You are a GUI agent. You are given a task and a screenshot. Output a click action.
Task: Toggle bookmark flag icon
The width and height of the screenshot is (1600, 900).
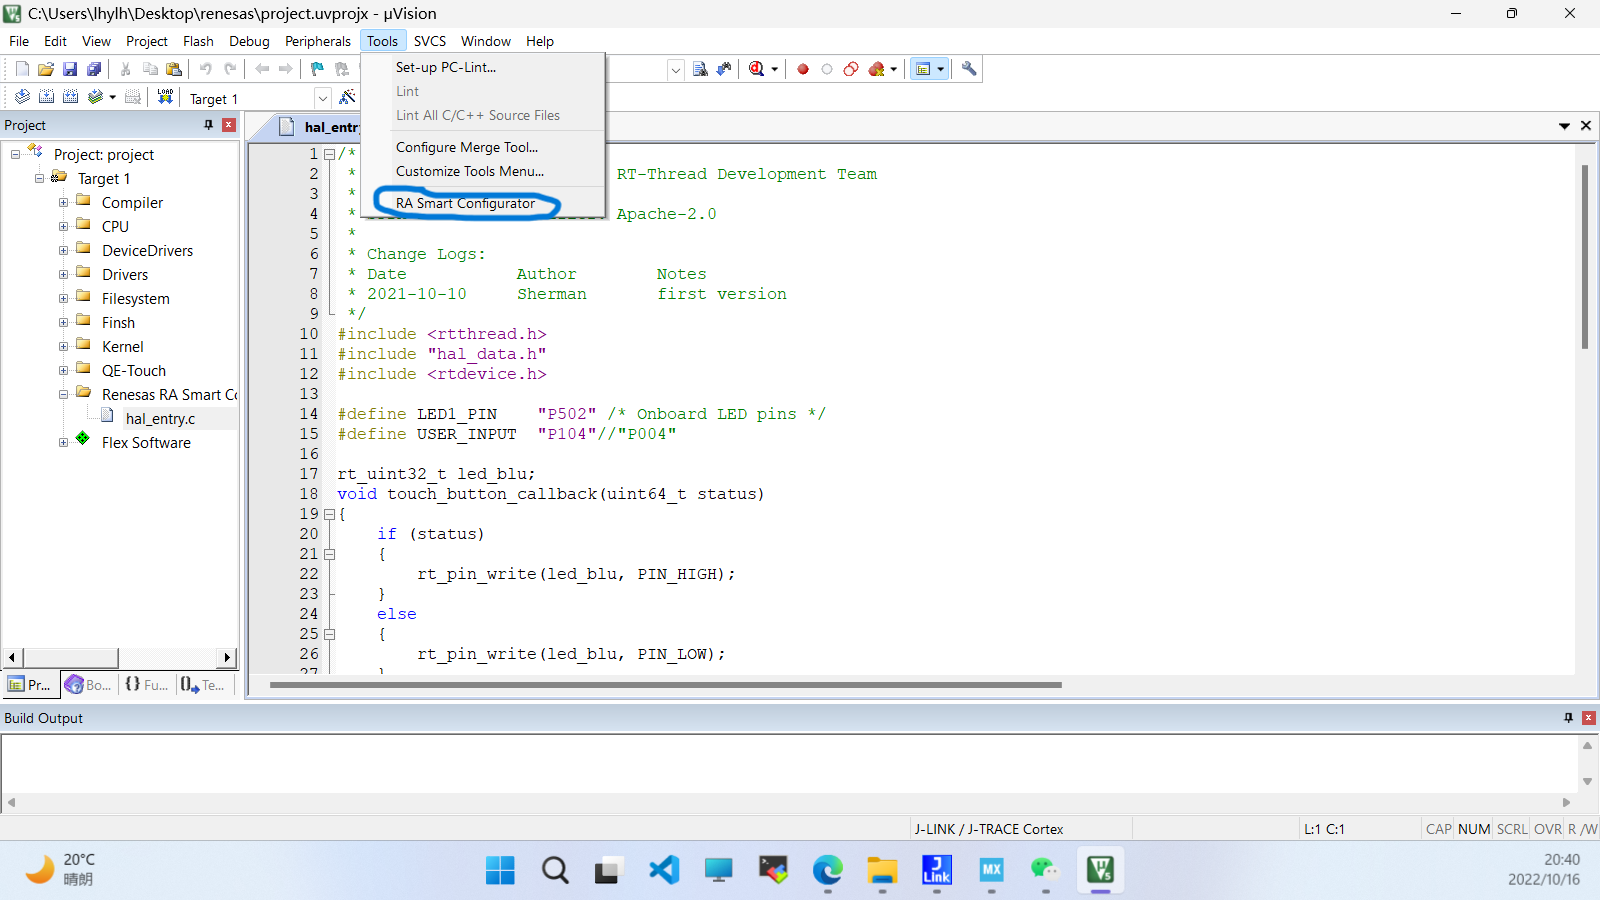tap(317, 69)
